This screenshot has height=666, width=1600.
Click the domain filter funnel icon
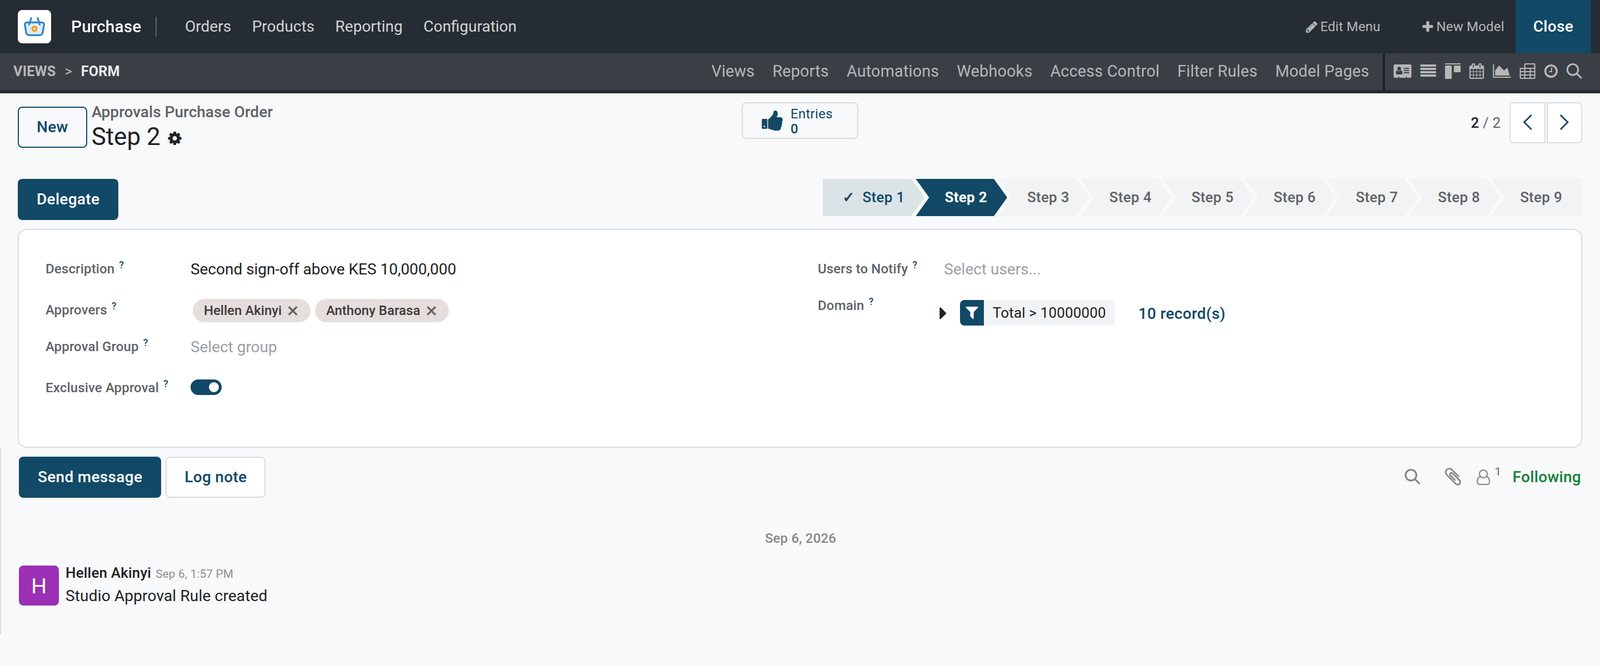point(972,313)
